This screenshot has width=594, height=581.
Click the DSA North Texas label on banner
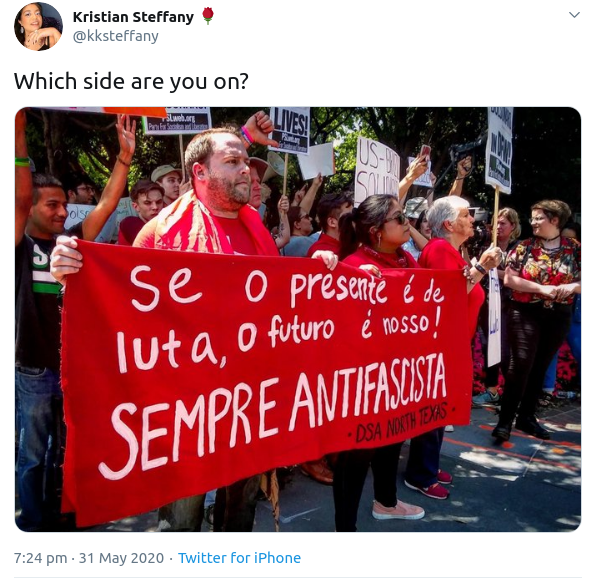[402, 423]
